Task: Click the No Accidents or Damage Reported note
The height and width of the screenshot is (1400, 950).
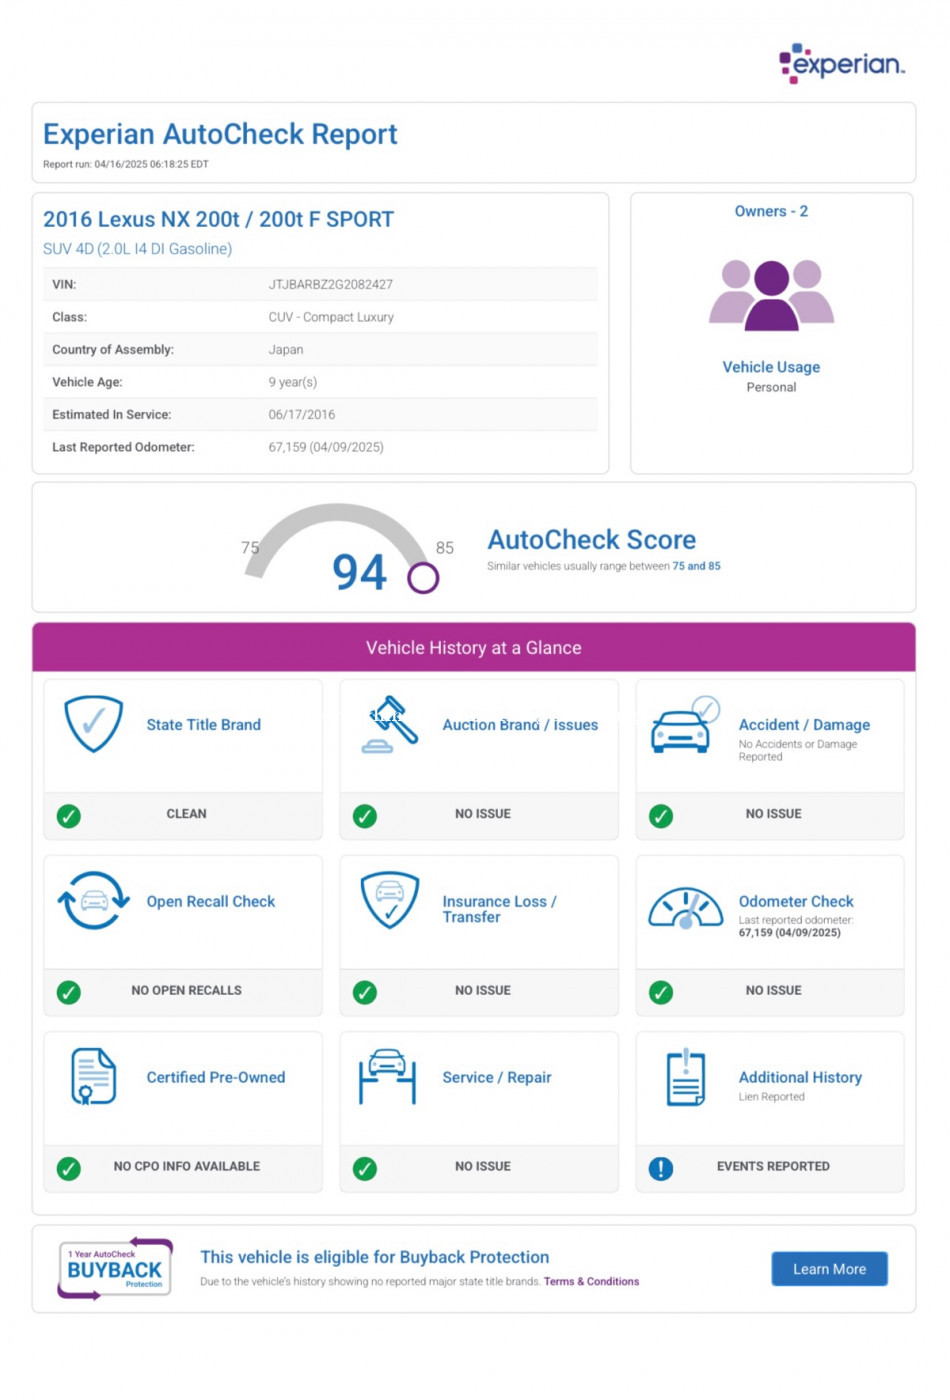Action: pyautogui.click(x=798, y=750)
